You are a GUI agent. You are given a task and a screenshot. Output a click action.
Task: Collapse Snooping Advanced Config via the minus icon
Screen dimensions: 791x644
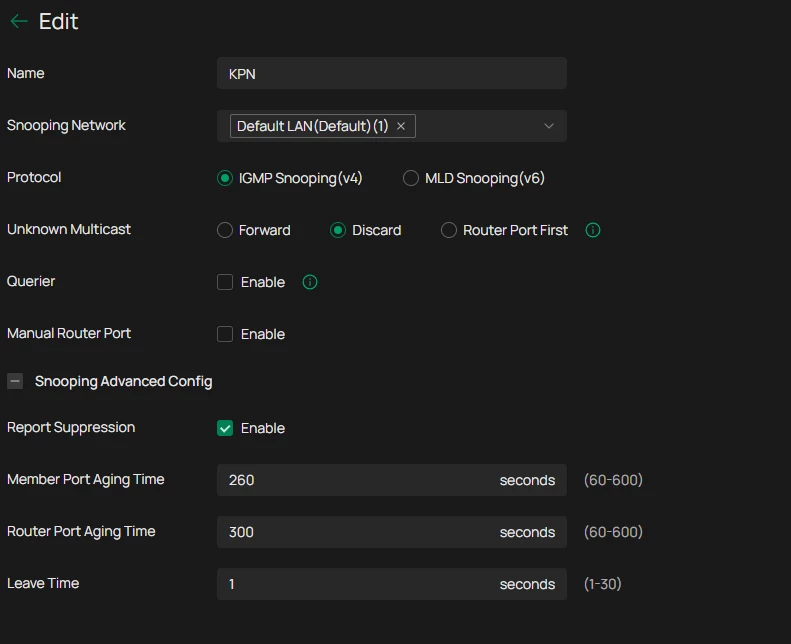[15, 381]
